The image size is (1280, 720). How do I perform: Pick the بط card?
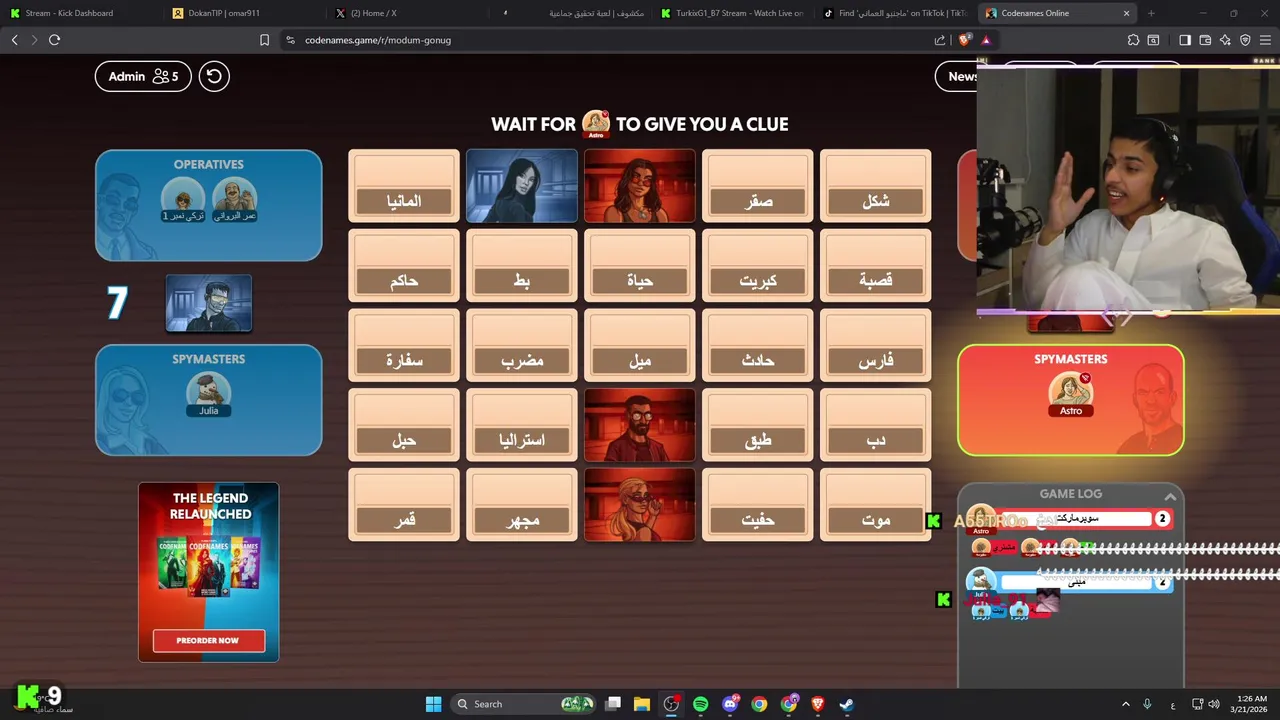pyautogui.click(x=522, y=266)
